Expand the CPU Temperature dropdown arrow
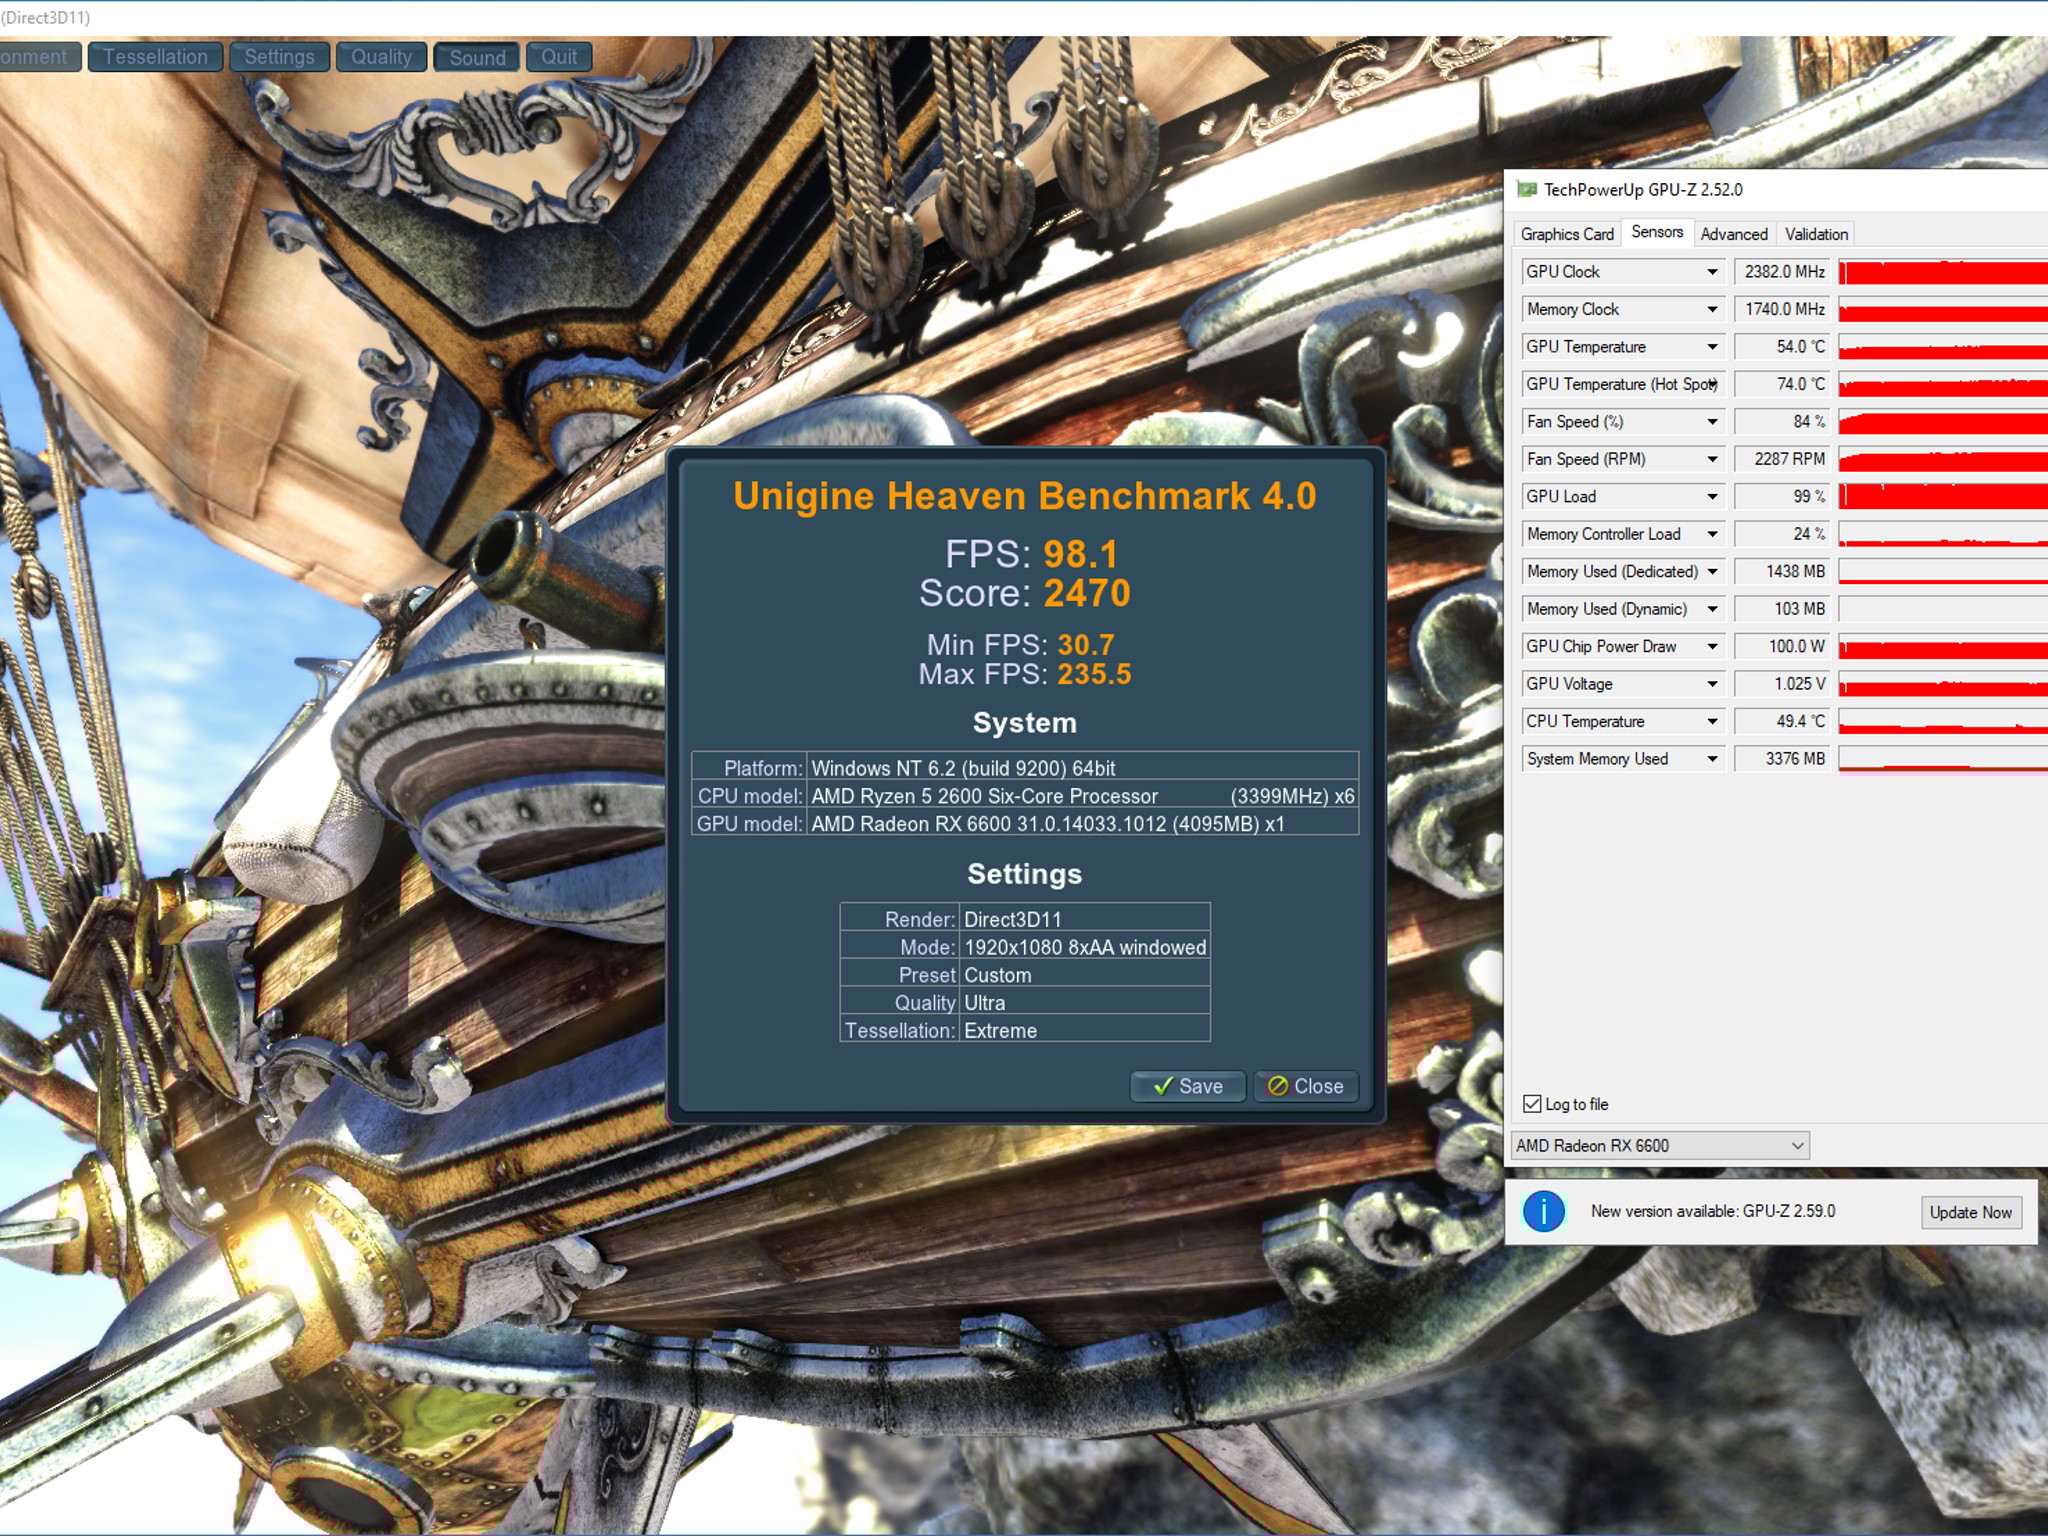This screenshot has height=1536, width=2048. pos(1712,722)
